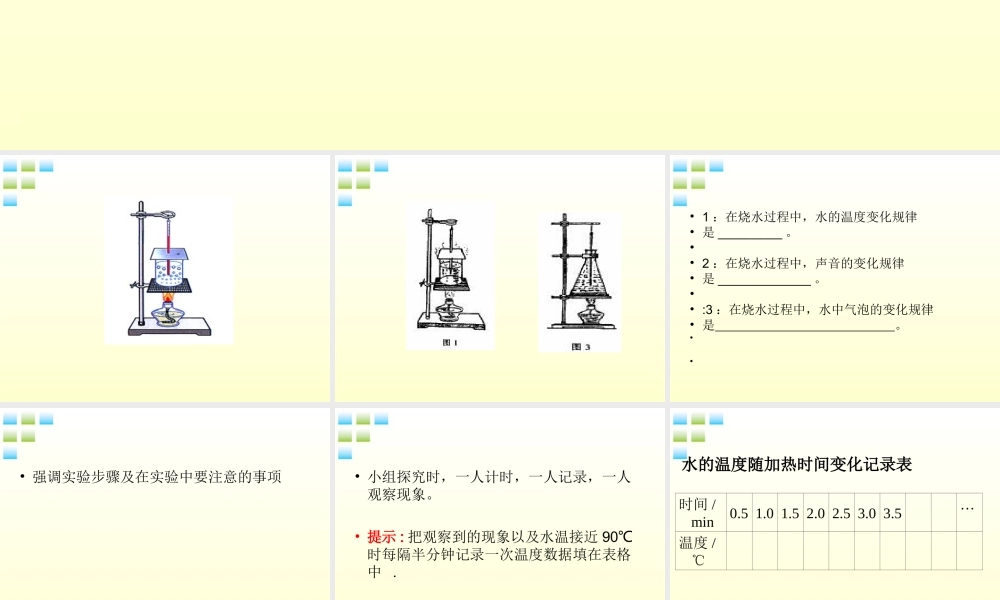
Task: Click the 时间 / min header cell
Action: [x=701, y=512]
